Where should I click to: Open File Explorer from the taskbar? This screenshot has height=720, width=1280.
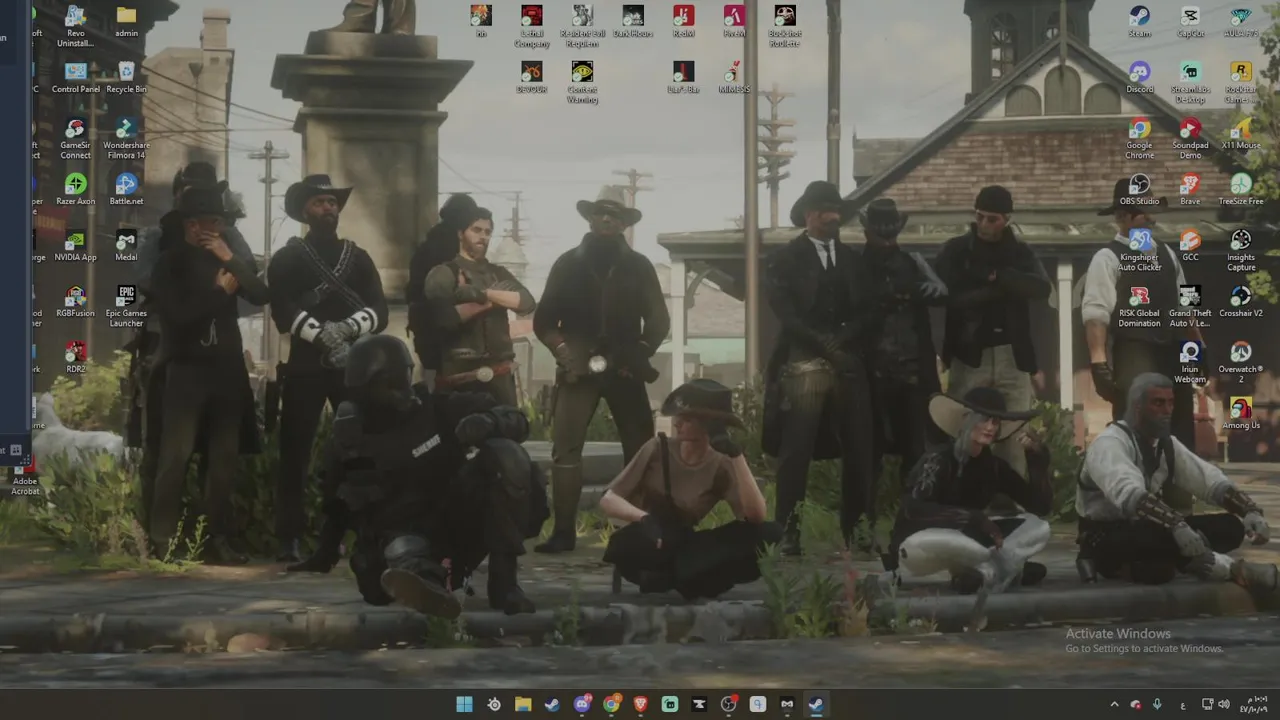tap(523, 704)
